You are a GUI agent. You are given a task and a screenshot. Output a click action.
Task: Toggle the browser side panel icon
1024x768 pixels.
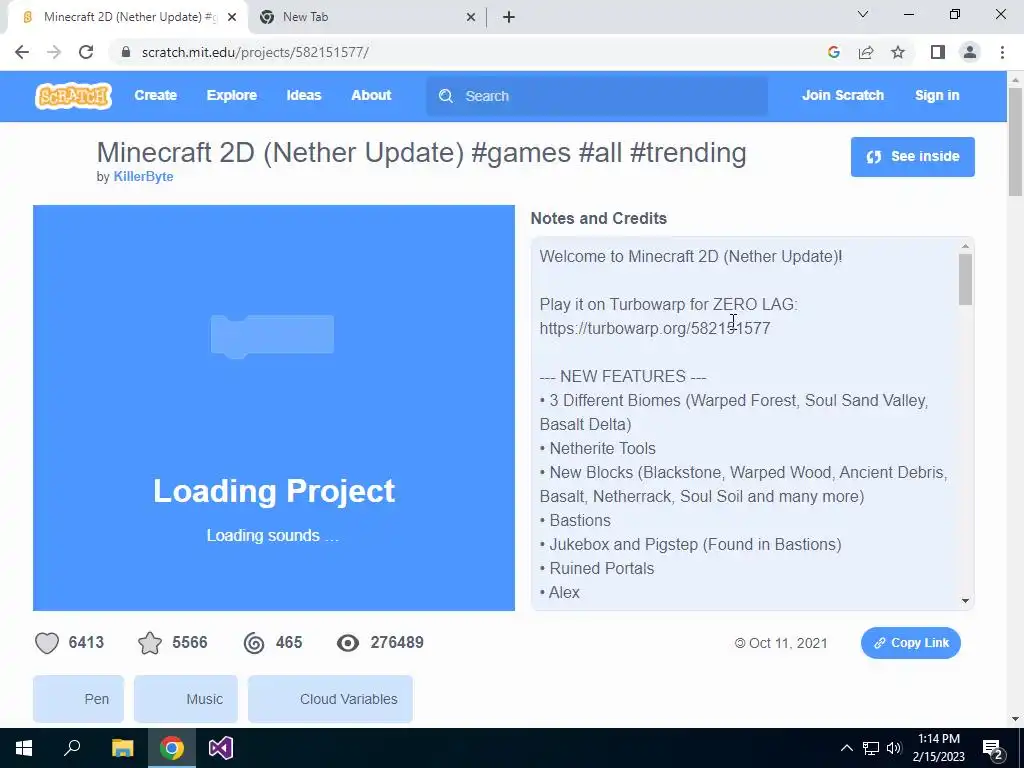(938, 52)
